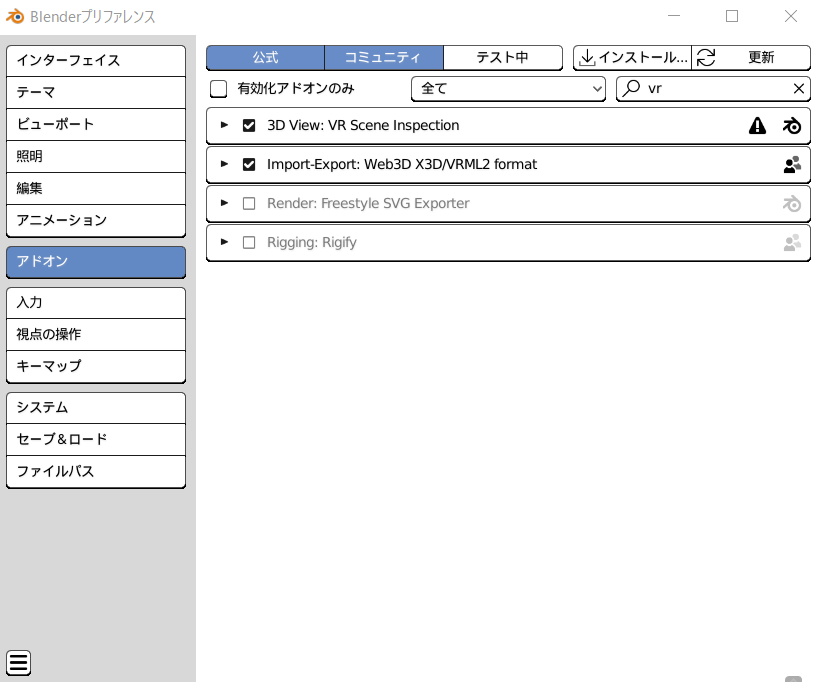The image size is (814, 682).
Task: Uncheck Import-Export: Web3D X3D/VRML2 format
Action: tap(249, 165)
